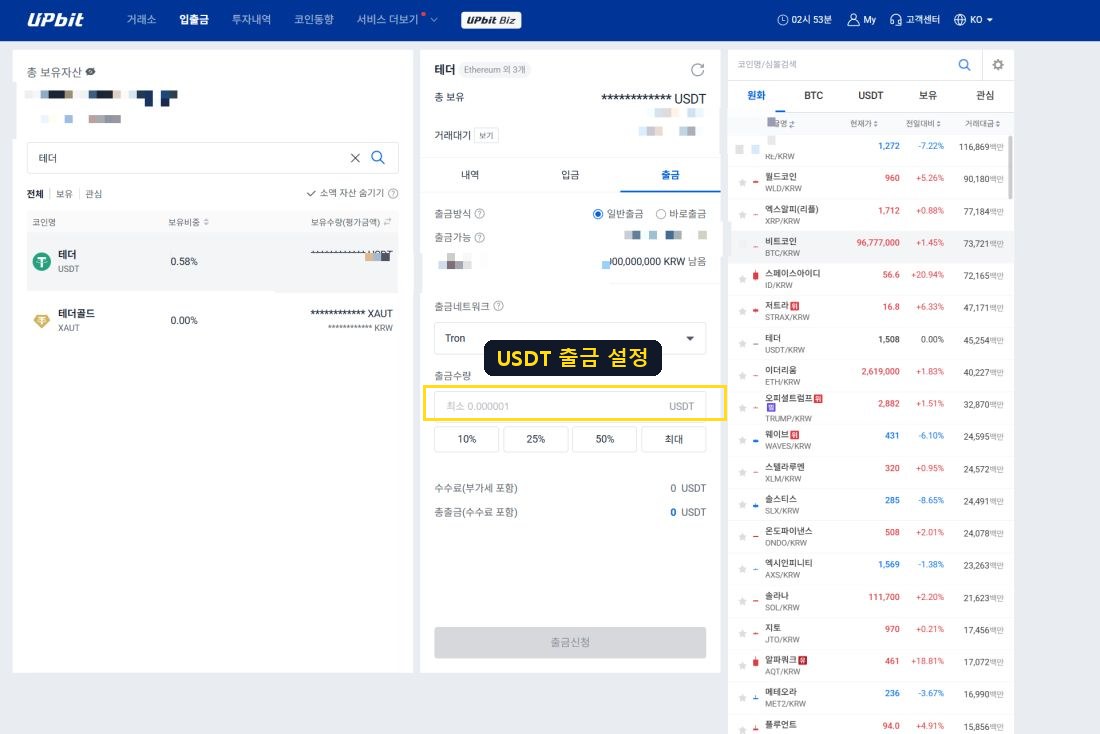Click the help icon beside 소액 자산 숨기기
The width and height of the screenshot is (1100, 734).
(x=393, y=193)
